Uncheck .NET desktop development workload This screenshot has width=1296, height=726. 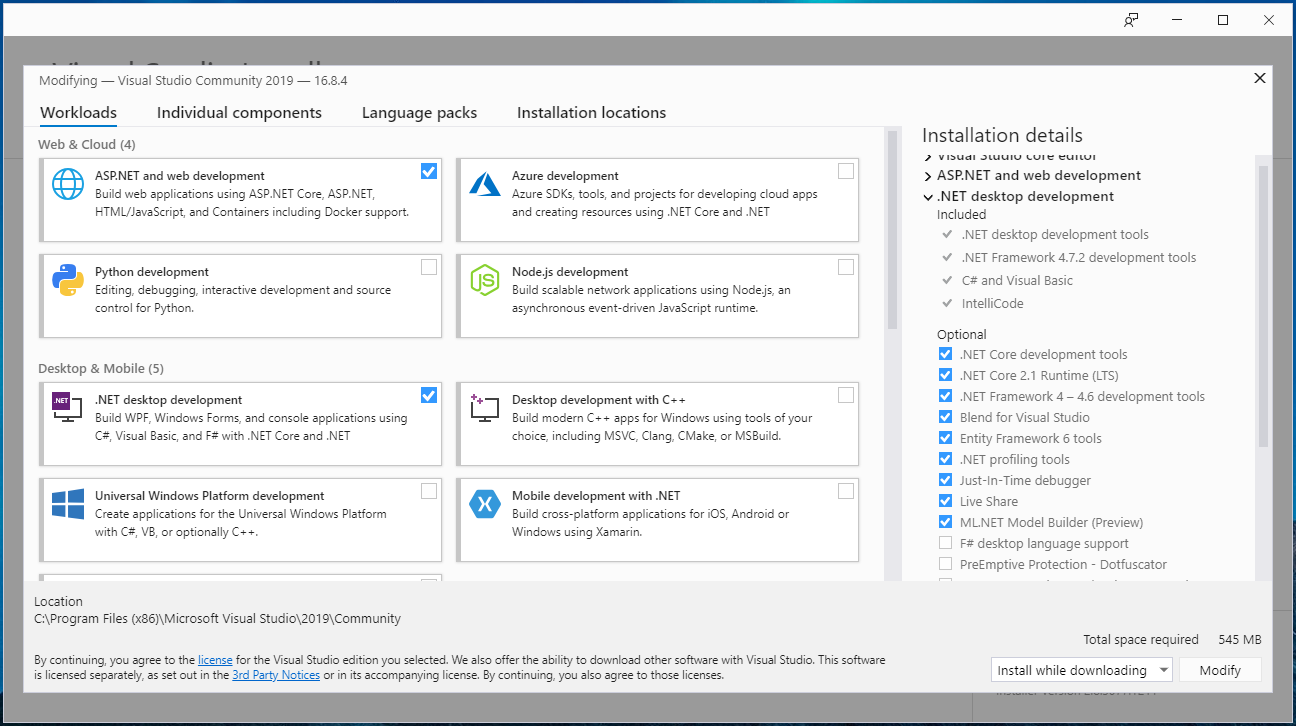[429, 395]
